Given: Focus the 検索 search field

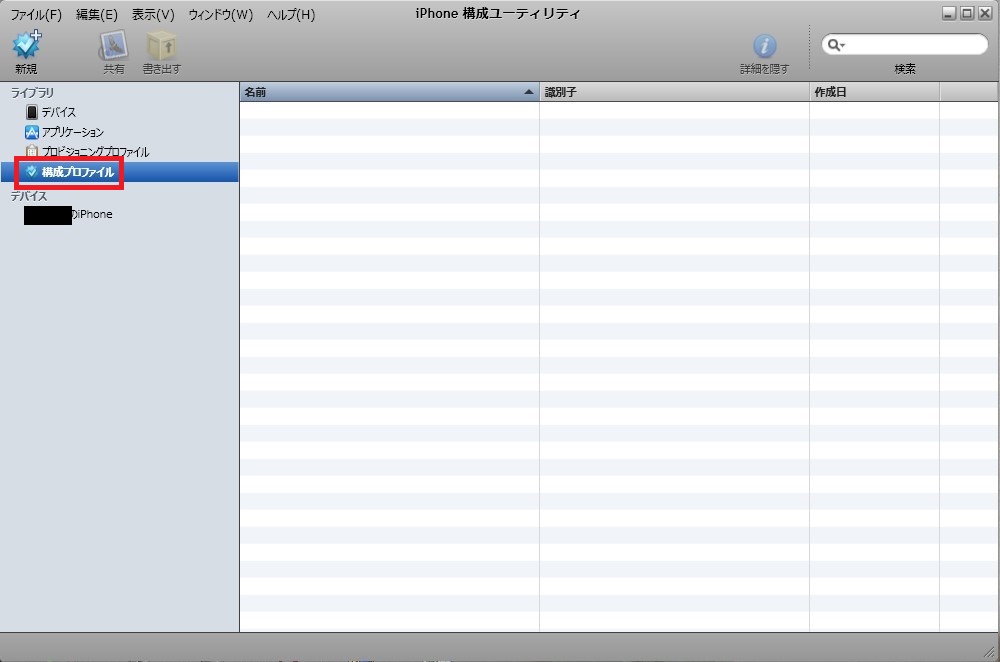Looking at the screenshot, I should coord(904,45).
